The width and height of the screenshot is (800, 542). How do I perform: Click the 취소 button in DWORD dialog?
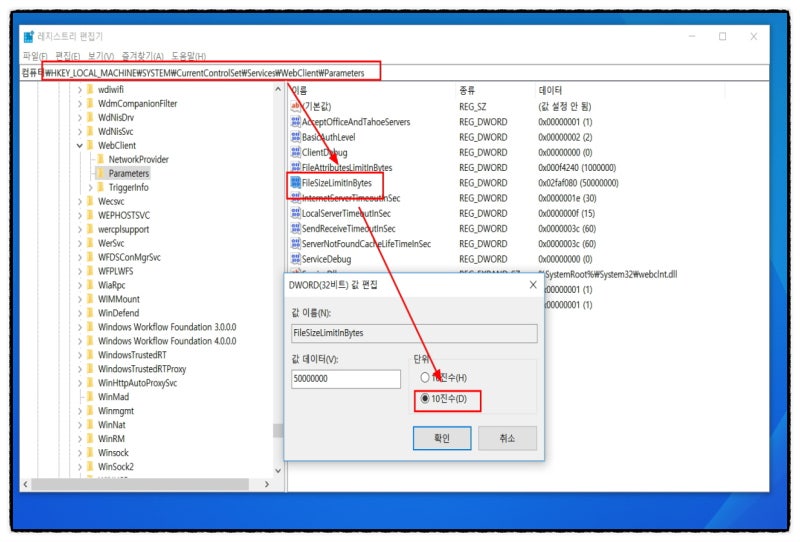pos(507,438)
